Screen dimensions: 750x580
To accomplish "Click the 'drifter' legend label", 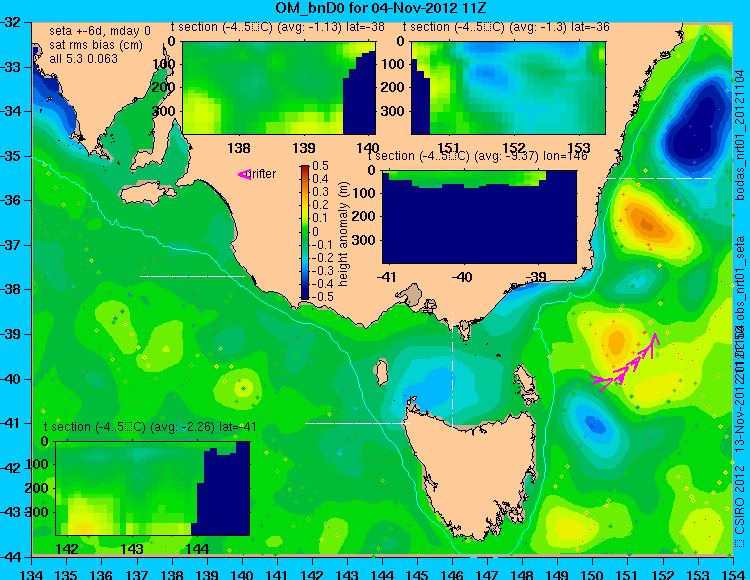I will [263, 174].
